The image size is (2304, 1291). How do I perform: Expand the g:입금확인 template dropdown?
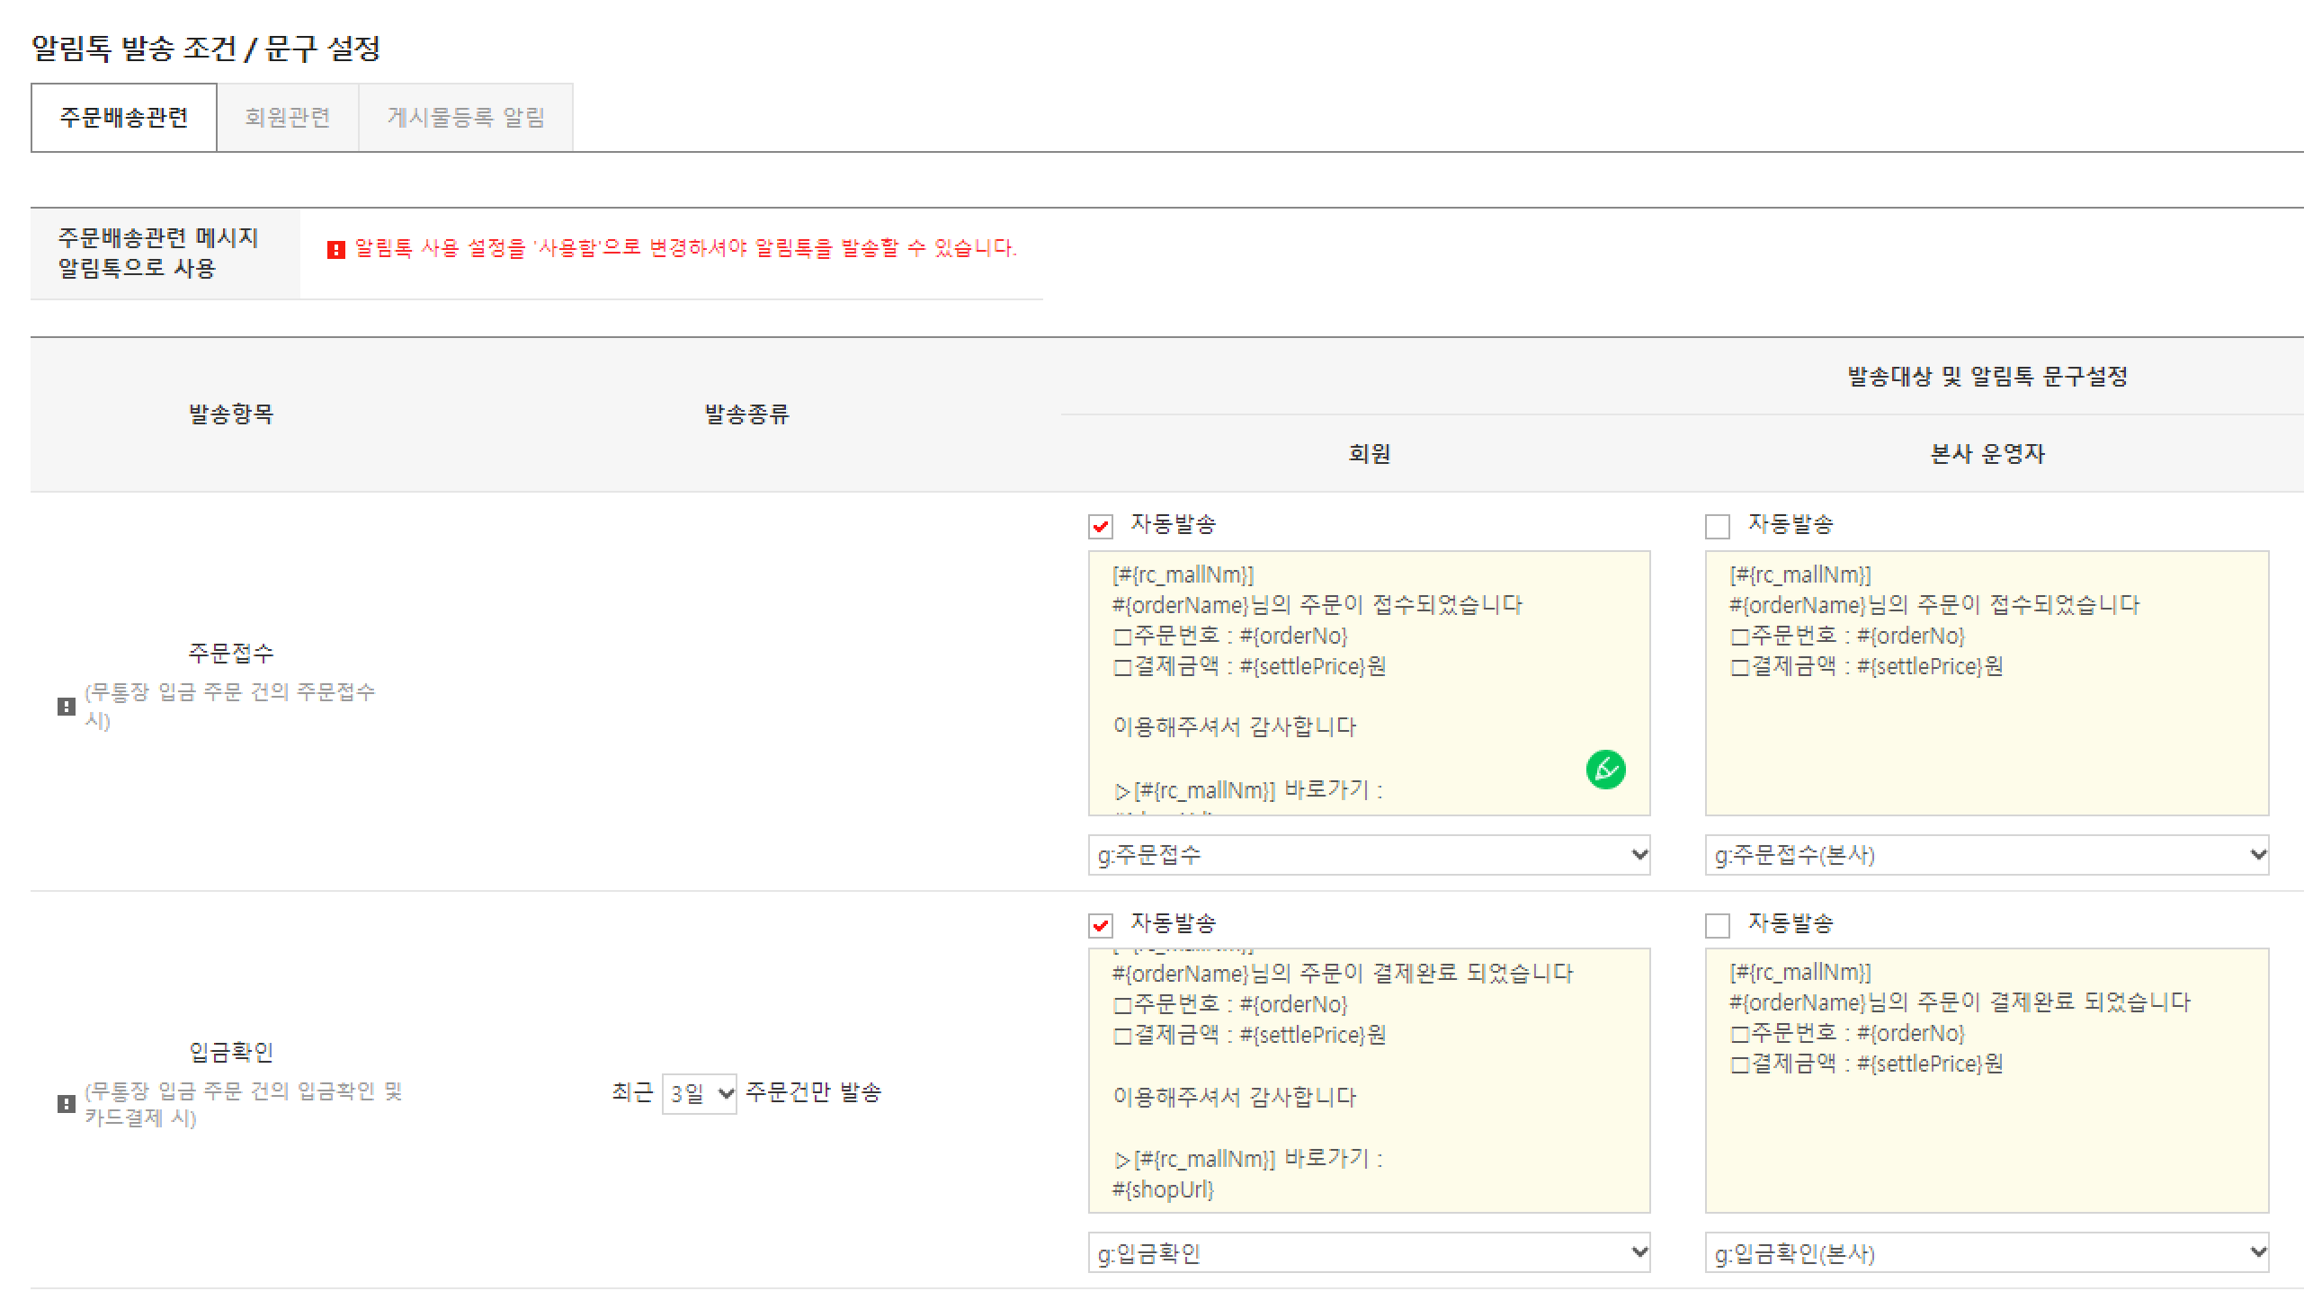coord(1368,1253)
